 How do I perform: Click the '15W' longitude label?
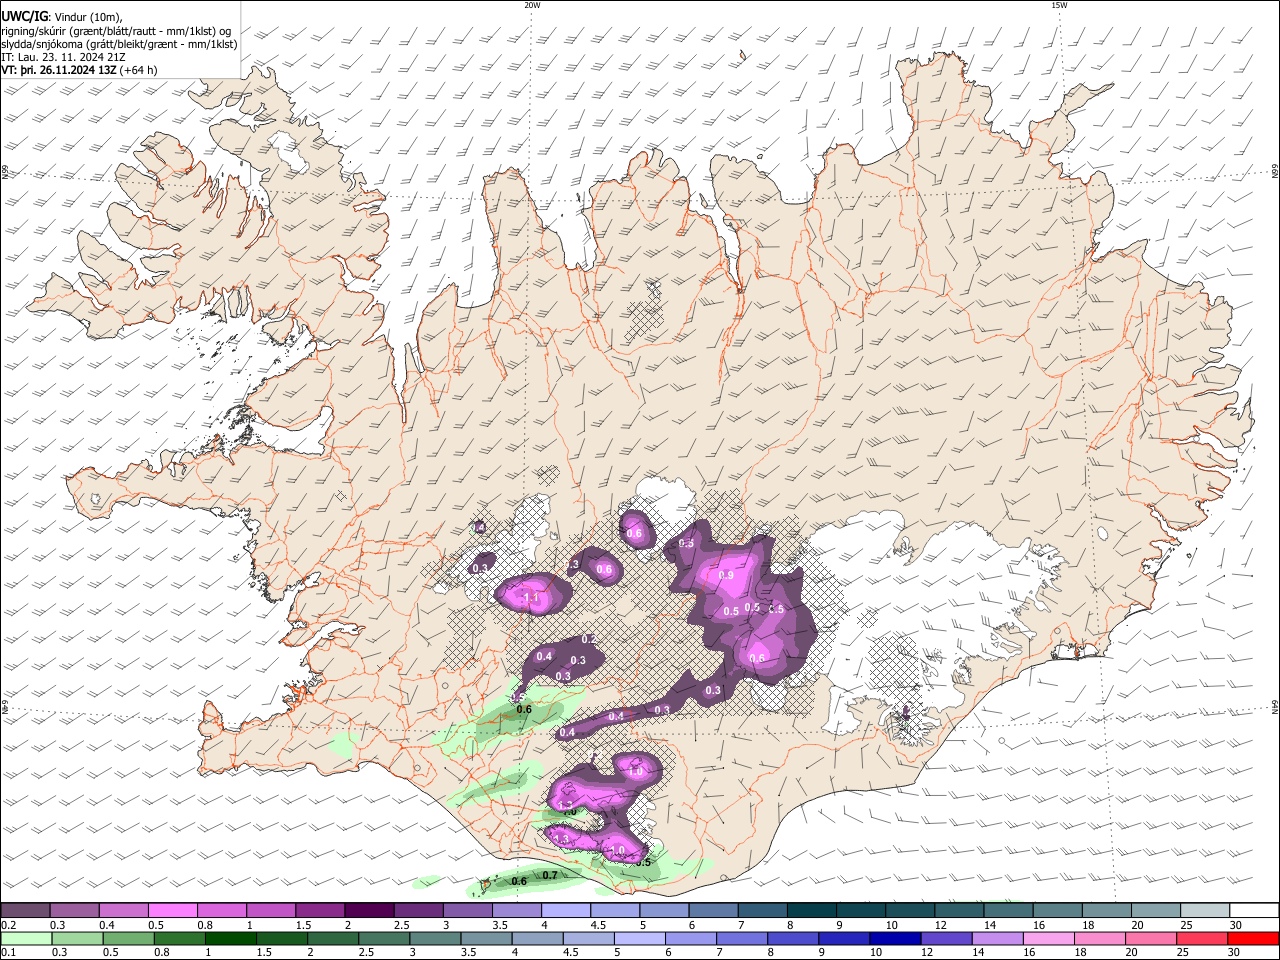1059,5
